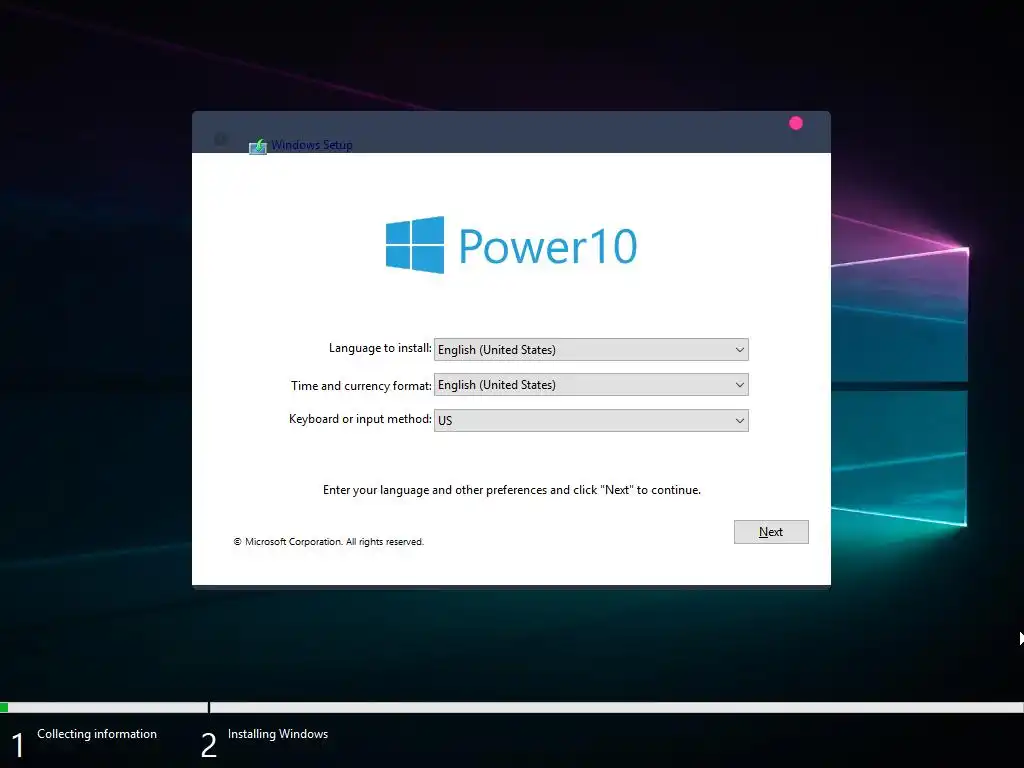1024x768 pixels.
Task: Click the "Windows Setup" title text
Action: (312, 145)
